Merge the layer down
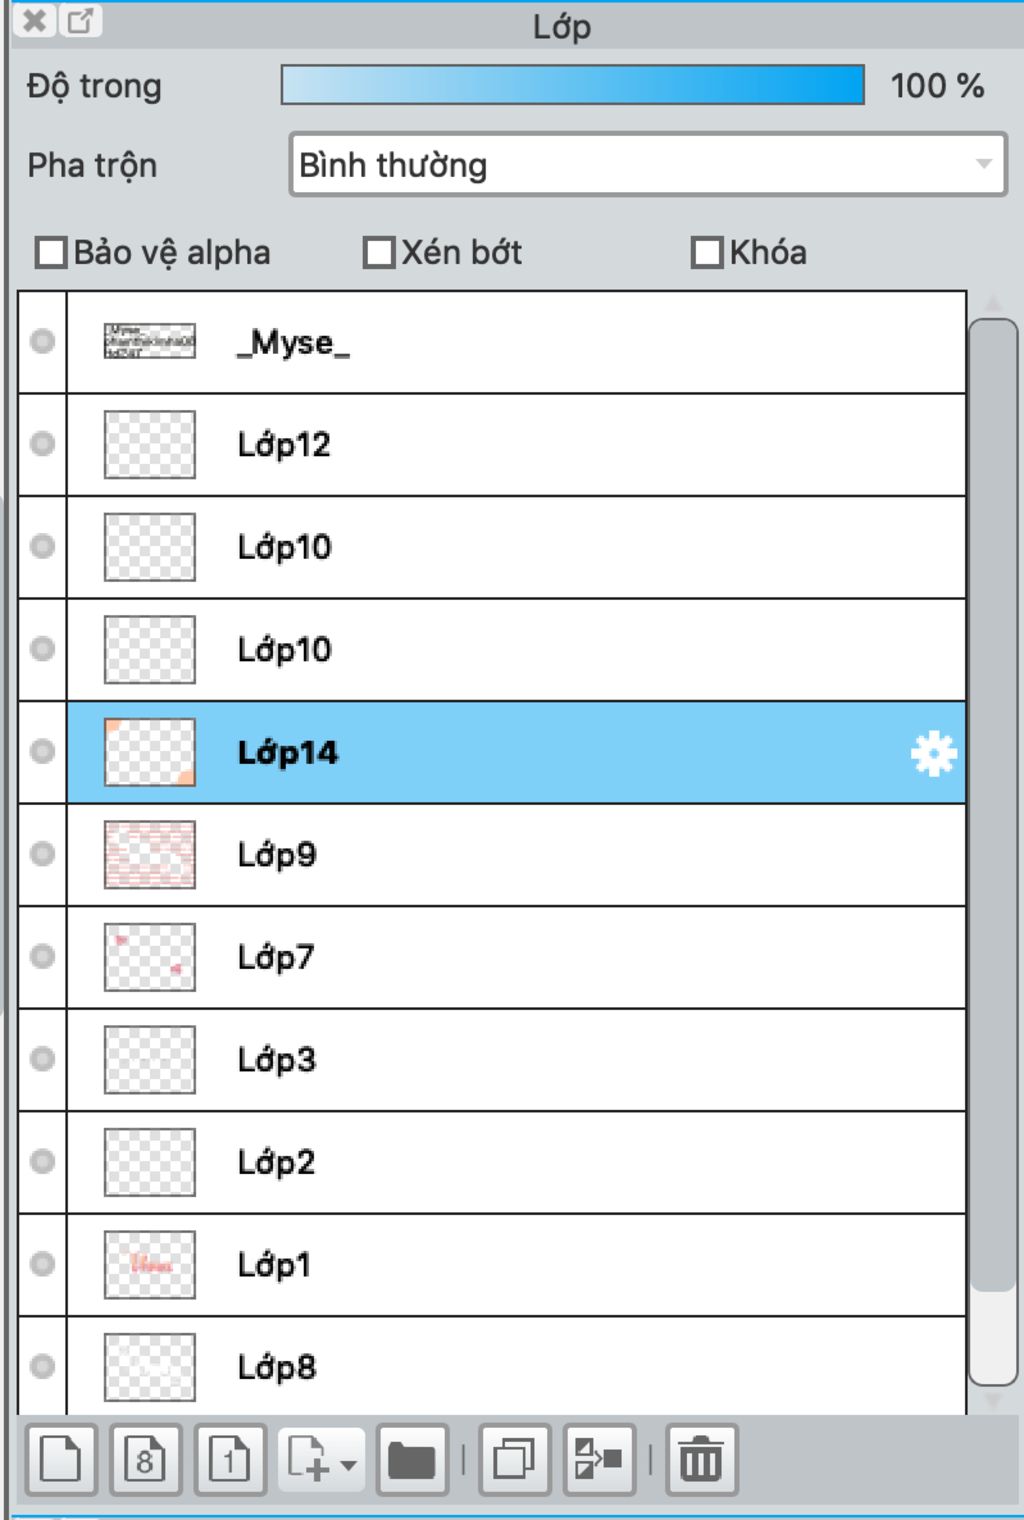The height and width of the screenshot is (1520, 1024). point(599,1460)
